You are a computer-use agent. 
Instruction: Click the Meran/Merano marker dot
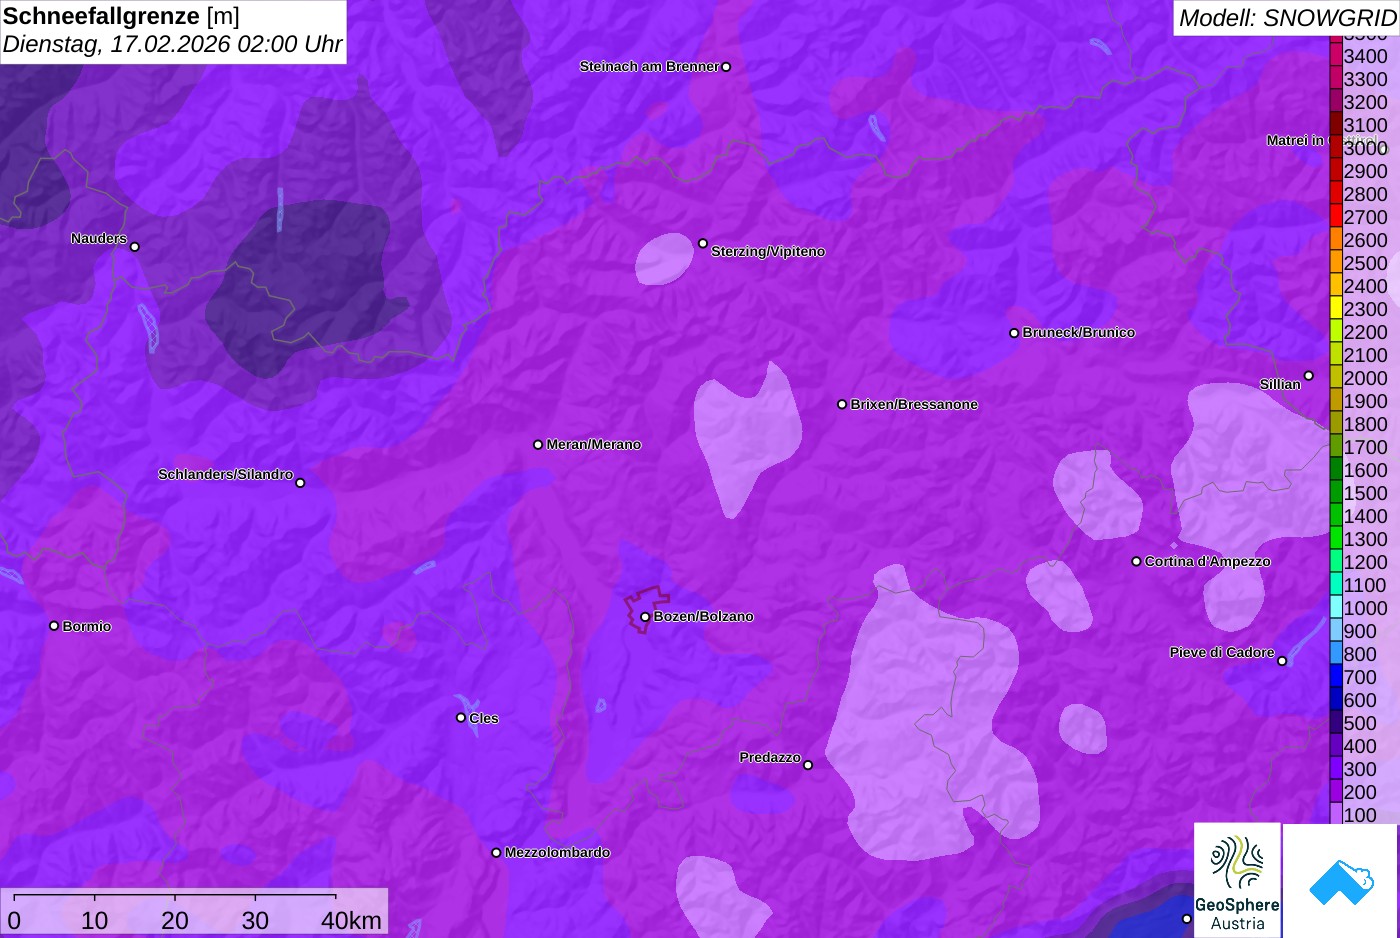click(x=538, y=444)
